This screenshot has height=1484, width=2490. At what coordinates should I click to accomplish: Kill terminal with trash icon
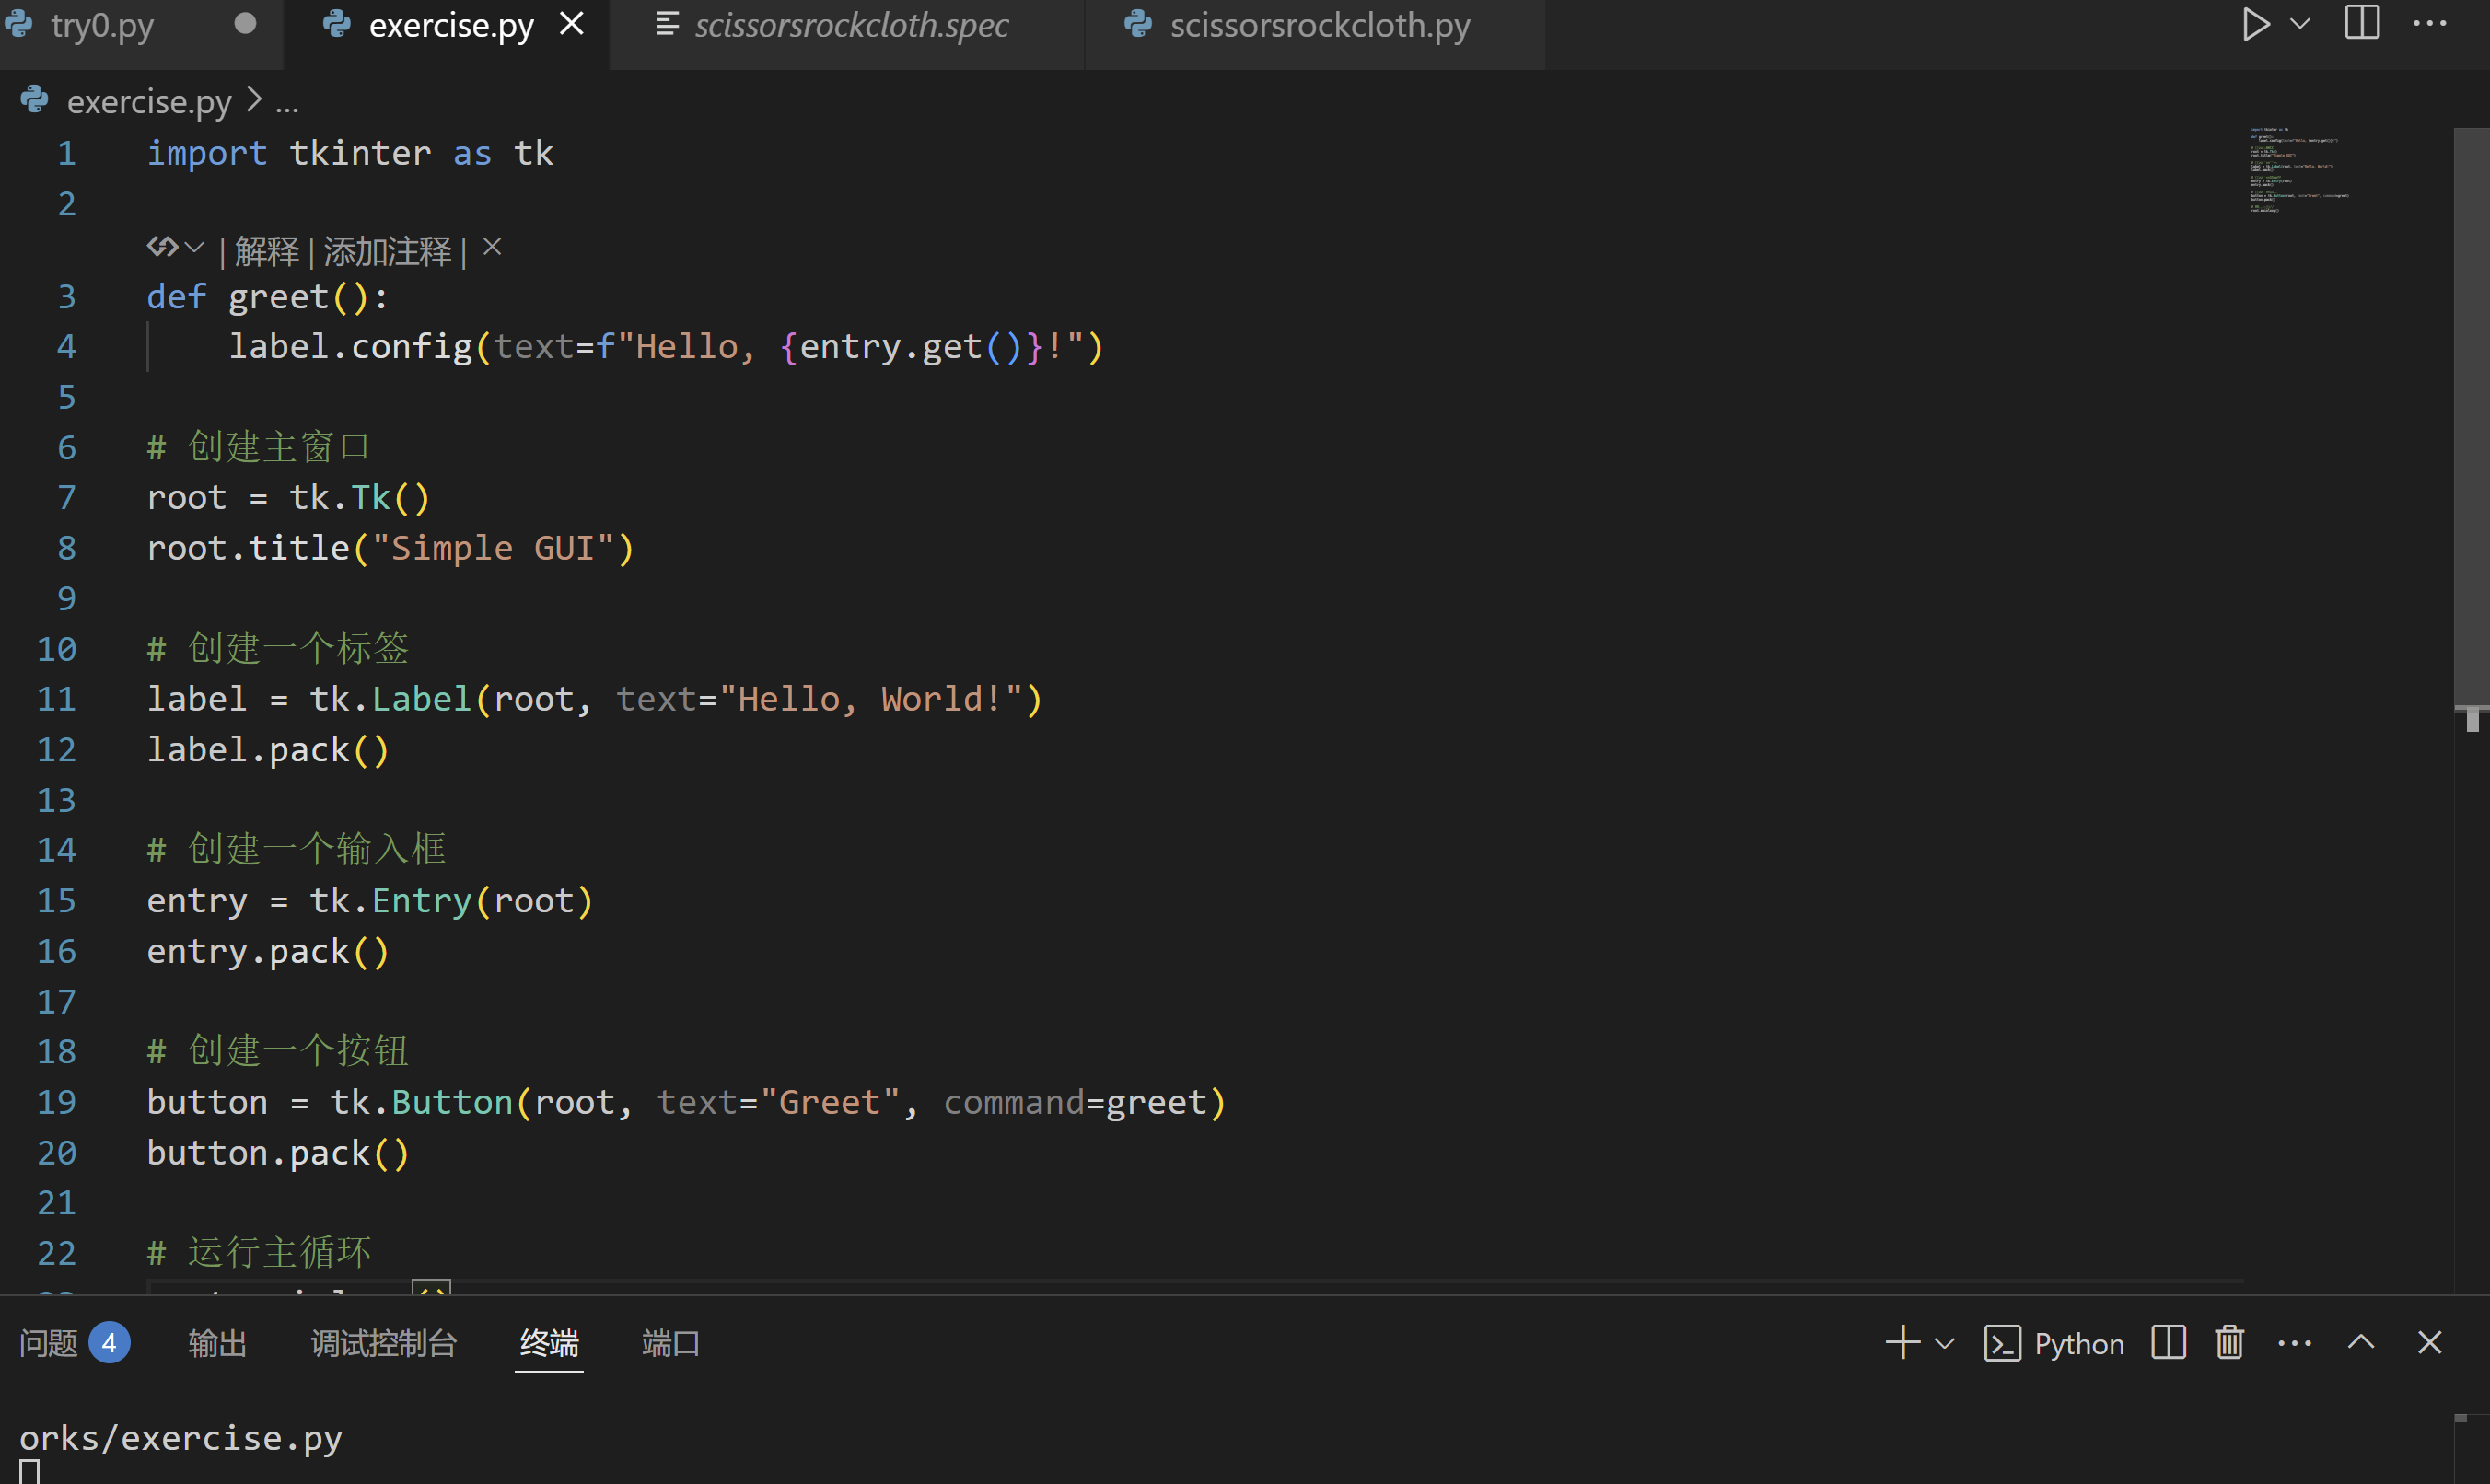(x=2229, y=1343)
